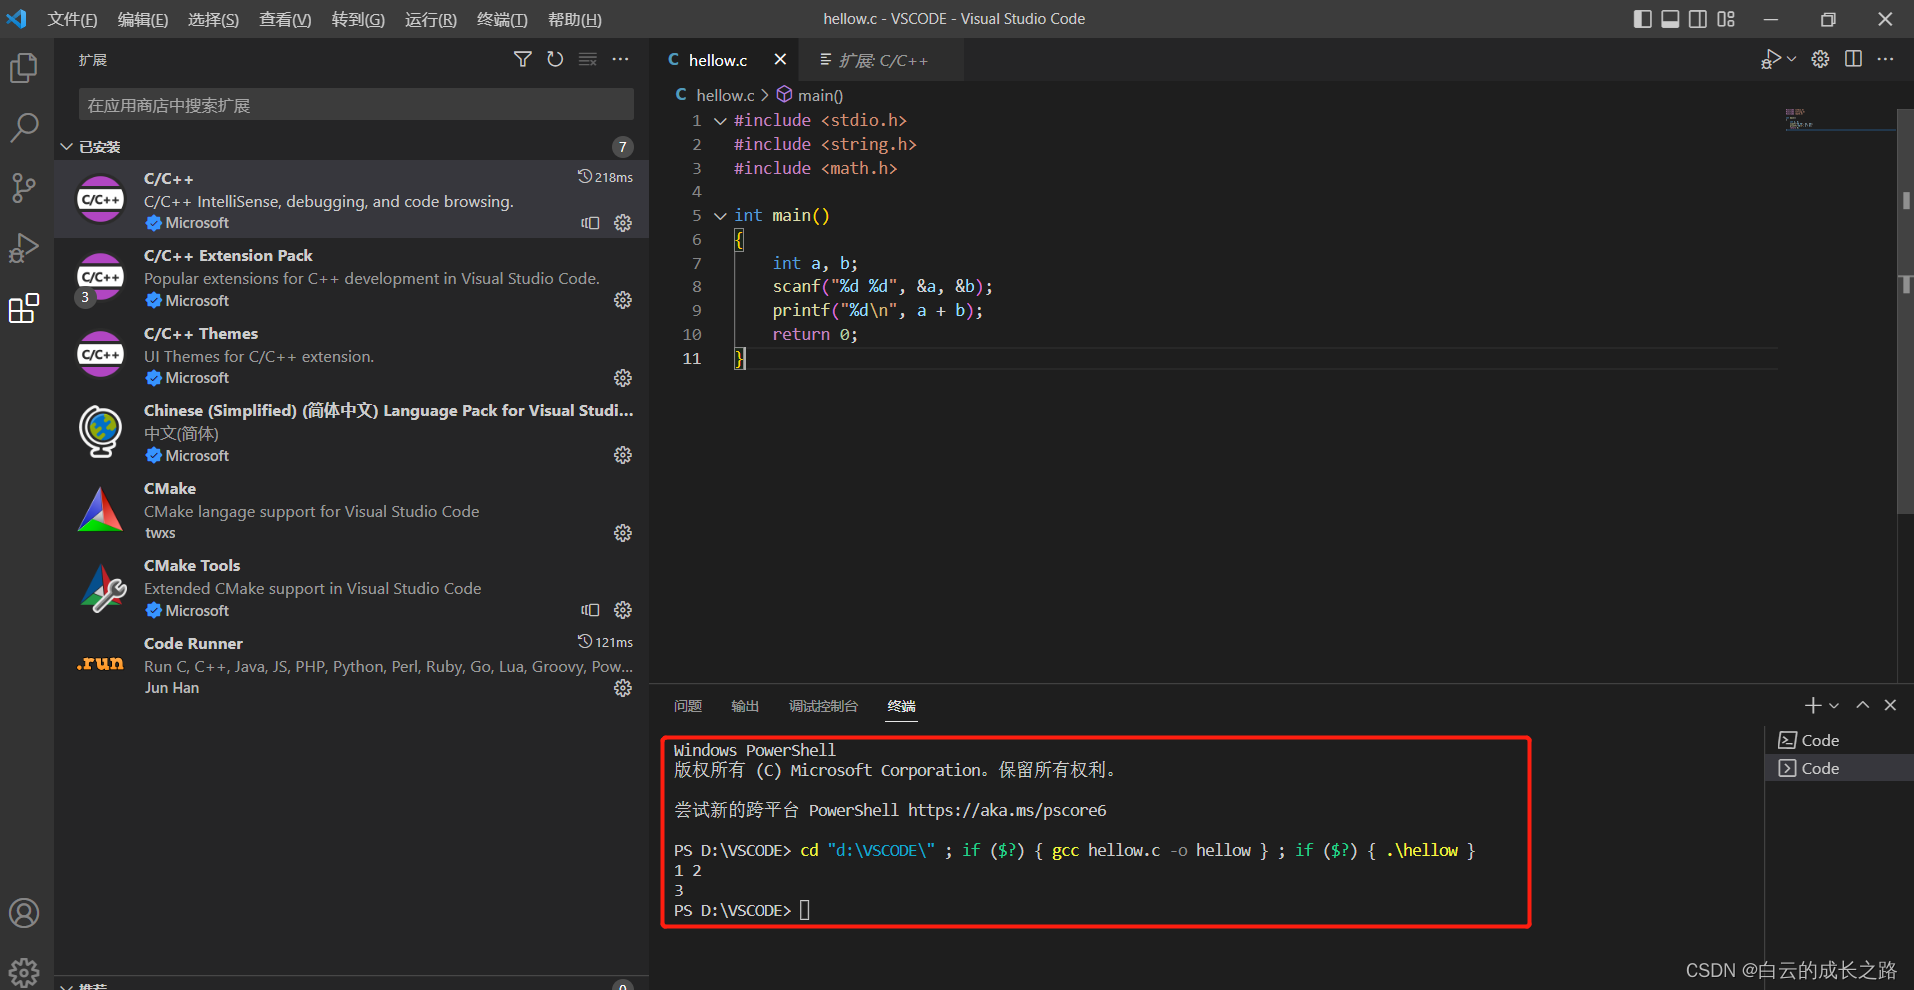The width and height of the screenshot is (1914, 990).
Task: Fold the main function at line 5
Action: click(x=720, y=216)
